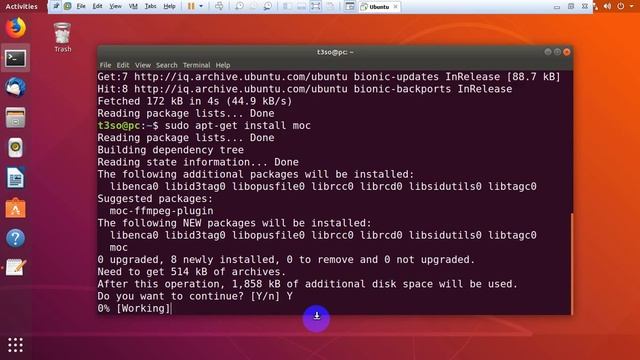Viewport: 640px width, 360px height.
Task: Show Applications grid button
Action: click(x=16, y=345)
